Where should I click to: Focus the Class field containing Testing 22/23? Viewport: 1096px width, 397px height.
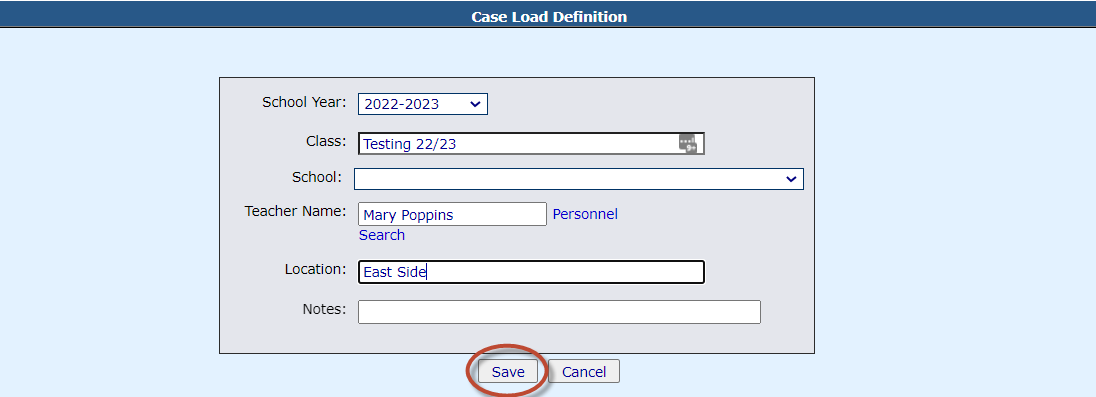click(531, 143)
